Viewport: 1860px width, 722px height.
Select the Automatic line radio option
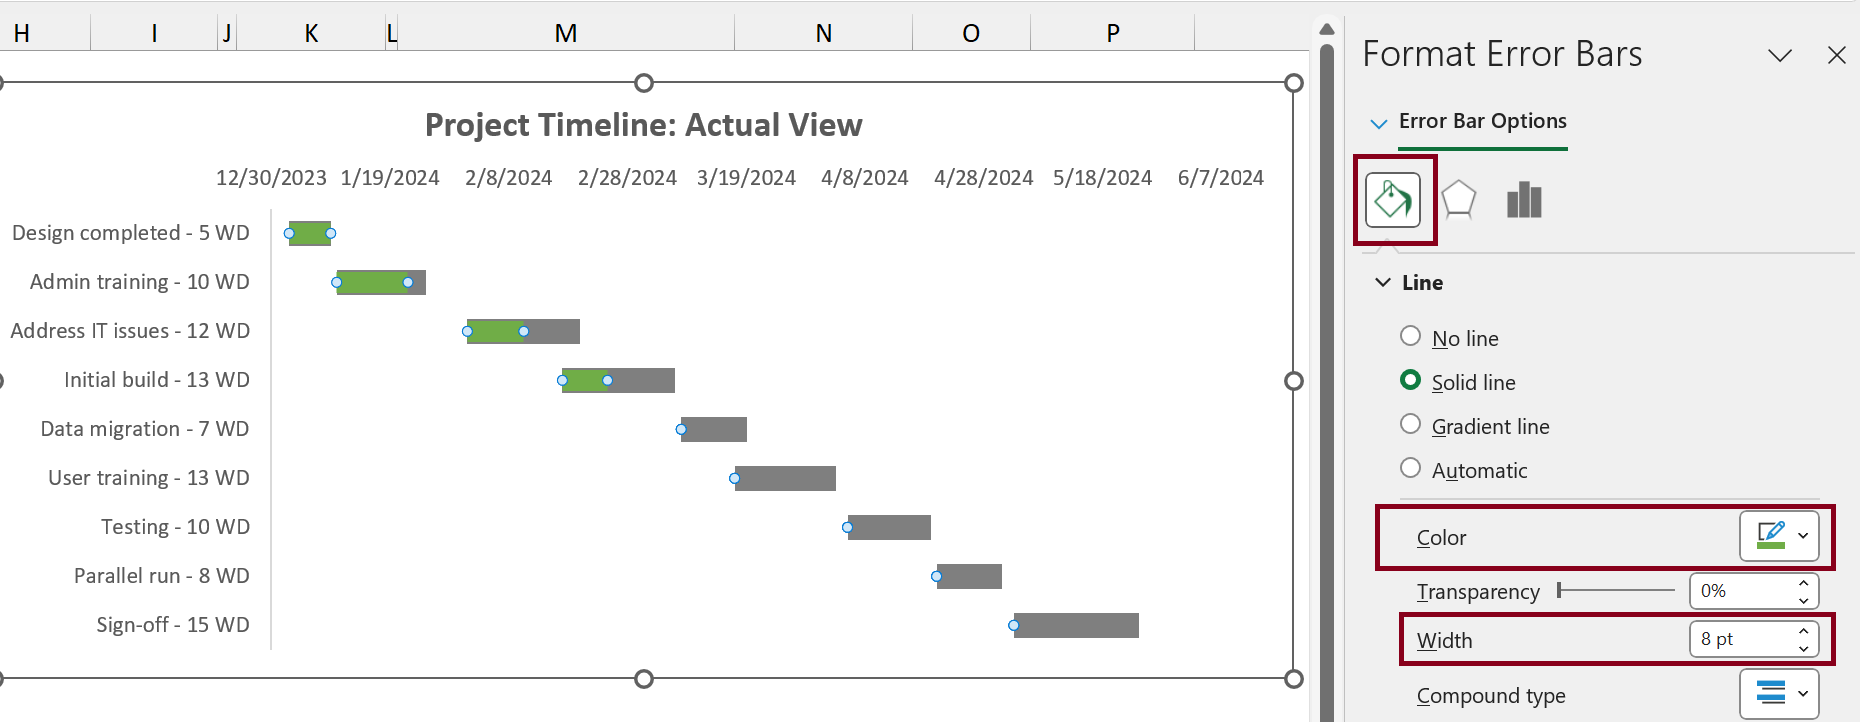(x=1410, y=469)
